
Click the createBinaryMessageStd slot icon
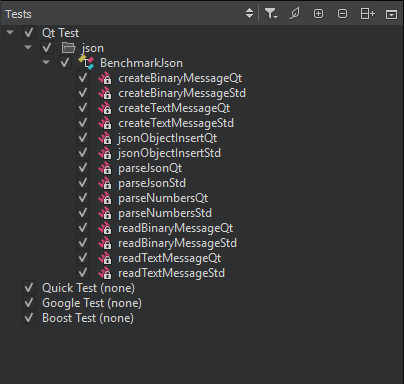click(x=105, y=93)
